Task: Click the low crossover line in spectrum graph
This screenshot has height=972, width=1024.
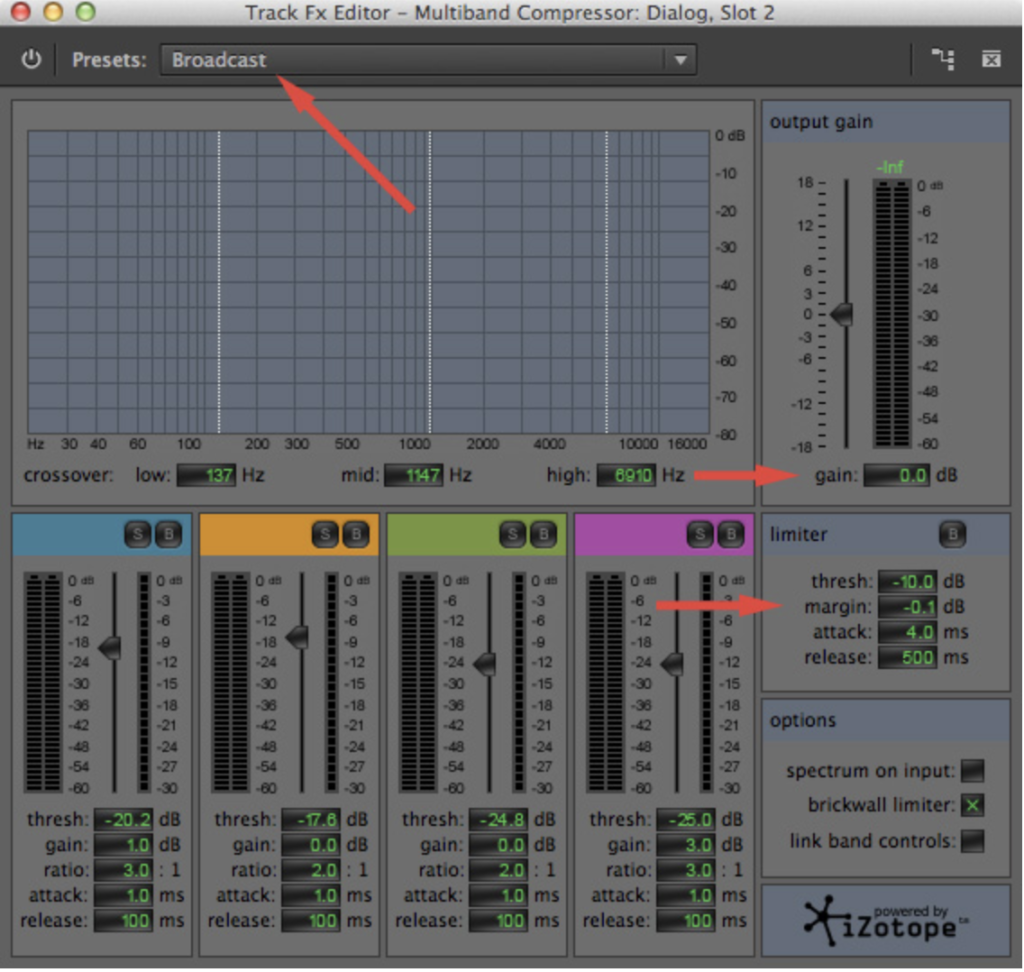Action: [219, 282]
